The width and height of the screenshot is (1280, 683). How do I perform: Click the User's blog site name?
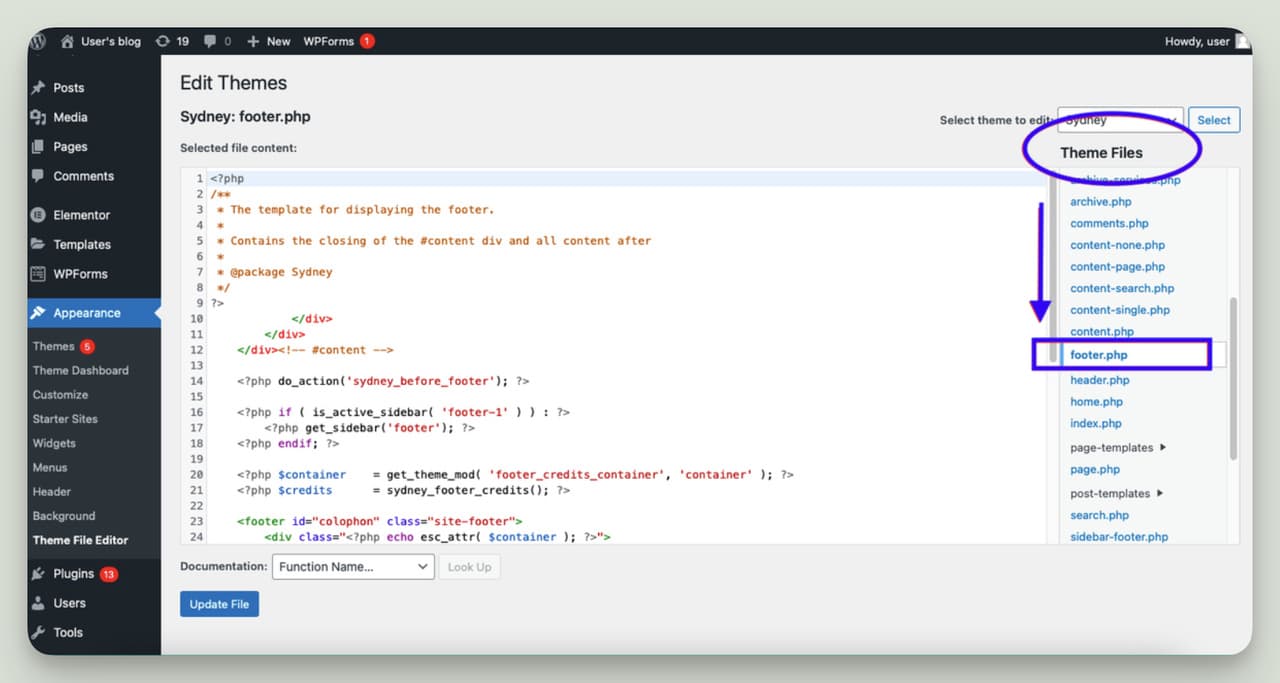(111, 41)
